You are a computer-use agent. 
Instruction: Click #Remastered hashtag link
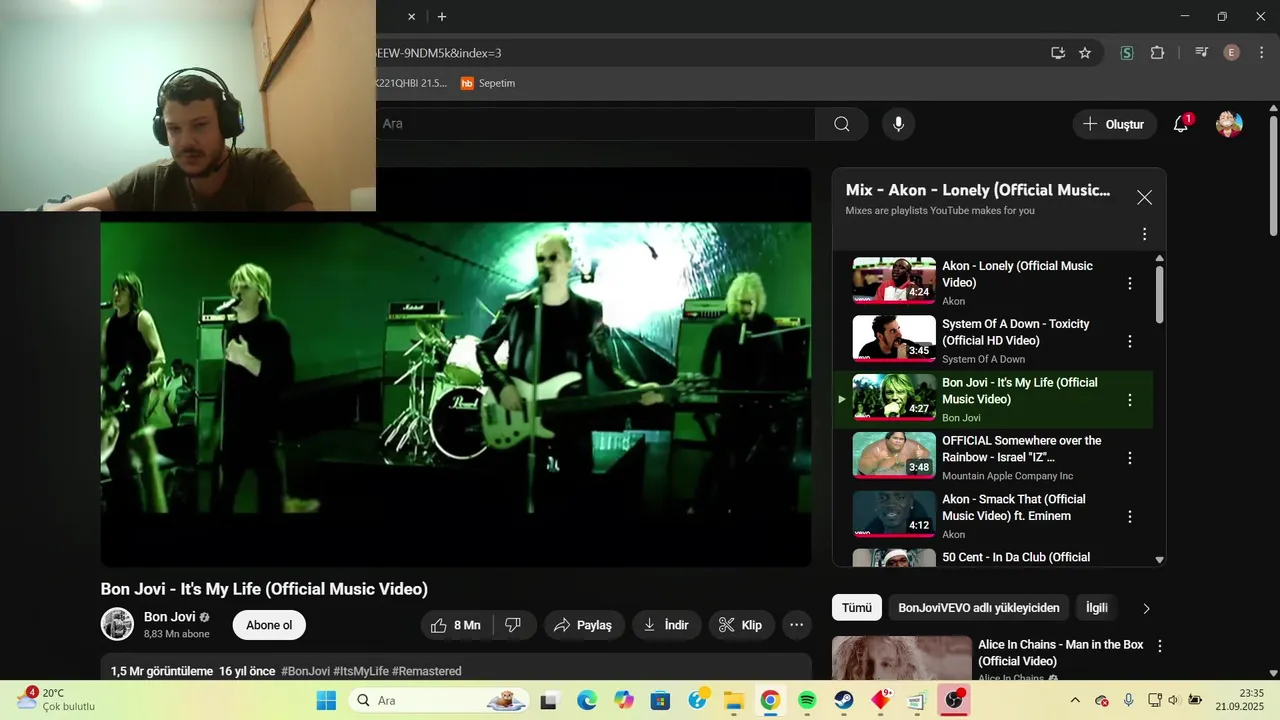[427, 671]
